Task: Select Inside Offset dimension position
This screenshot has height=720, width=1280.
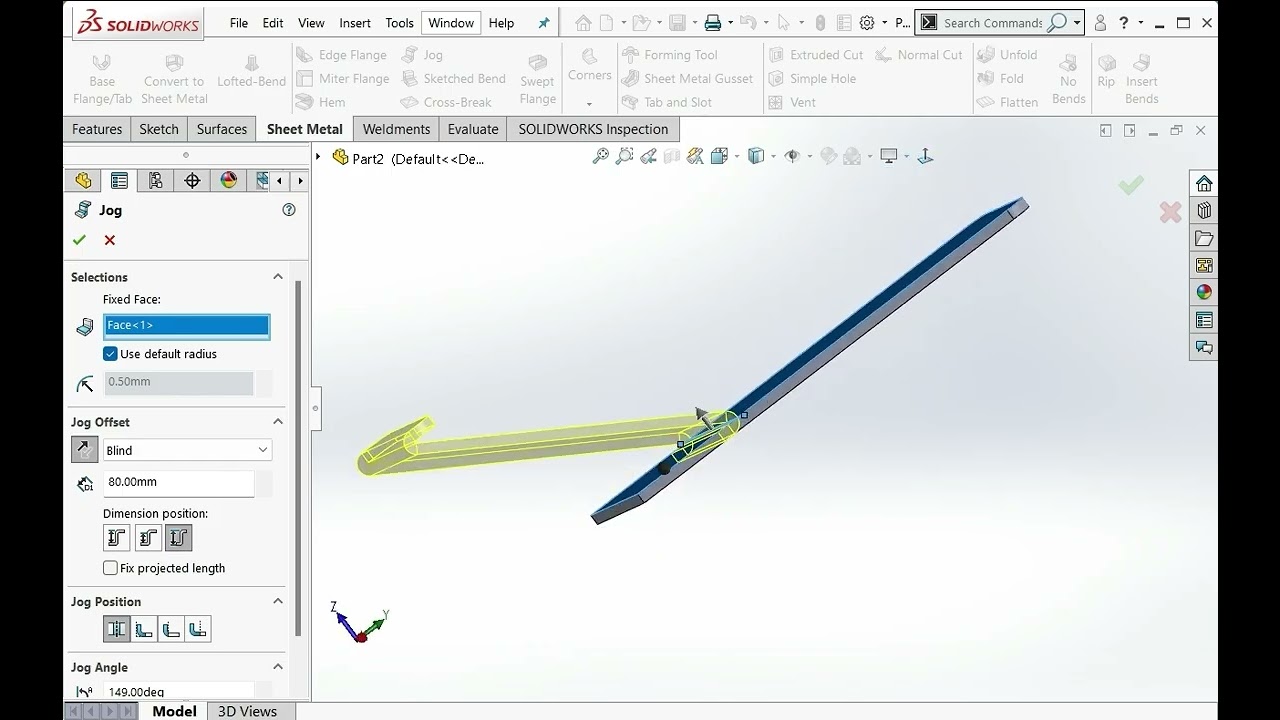Action: [x=148, y=538]
